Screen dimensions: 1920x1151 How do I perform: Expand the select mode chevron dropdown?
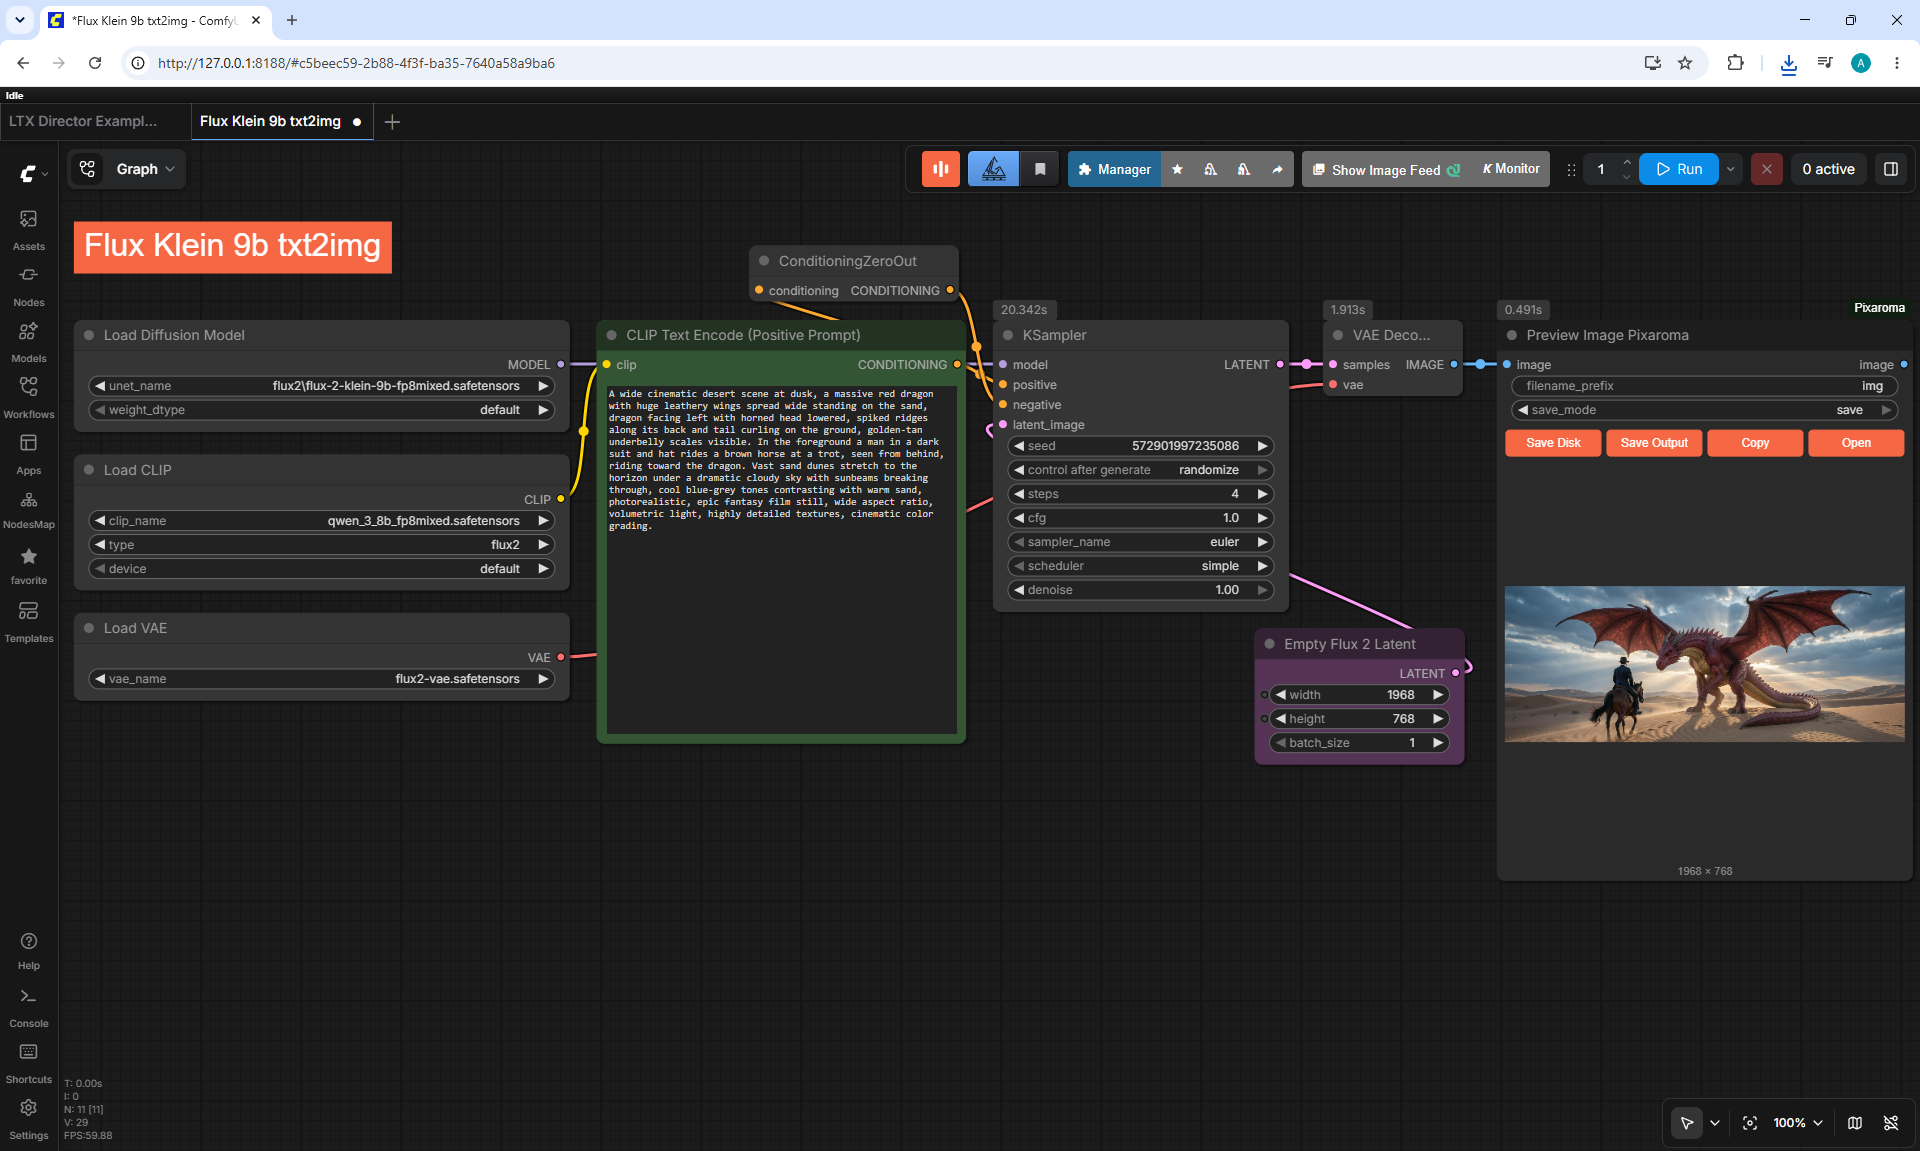point(1715,1123)
